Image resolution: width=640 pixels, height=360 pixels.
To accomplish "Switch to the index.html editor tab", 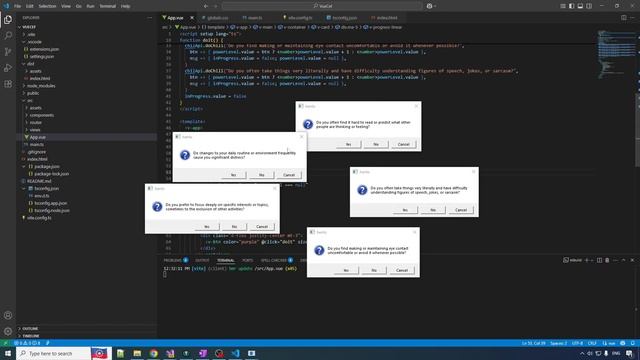I will tap(387, 18).
